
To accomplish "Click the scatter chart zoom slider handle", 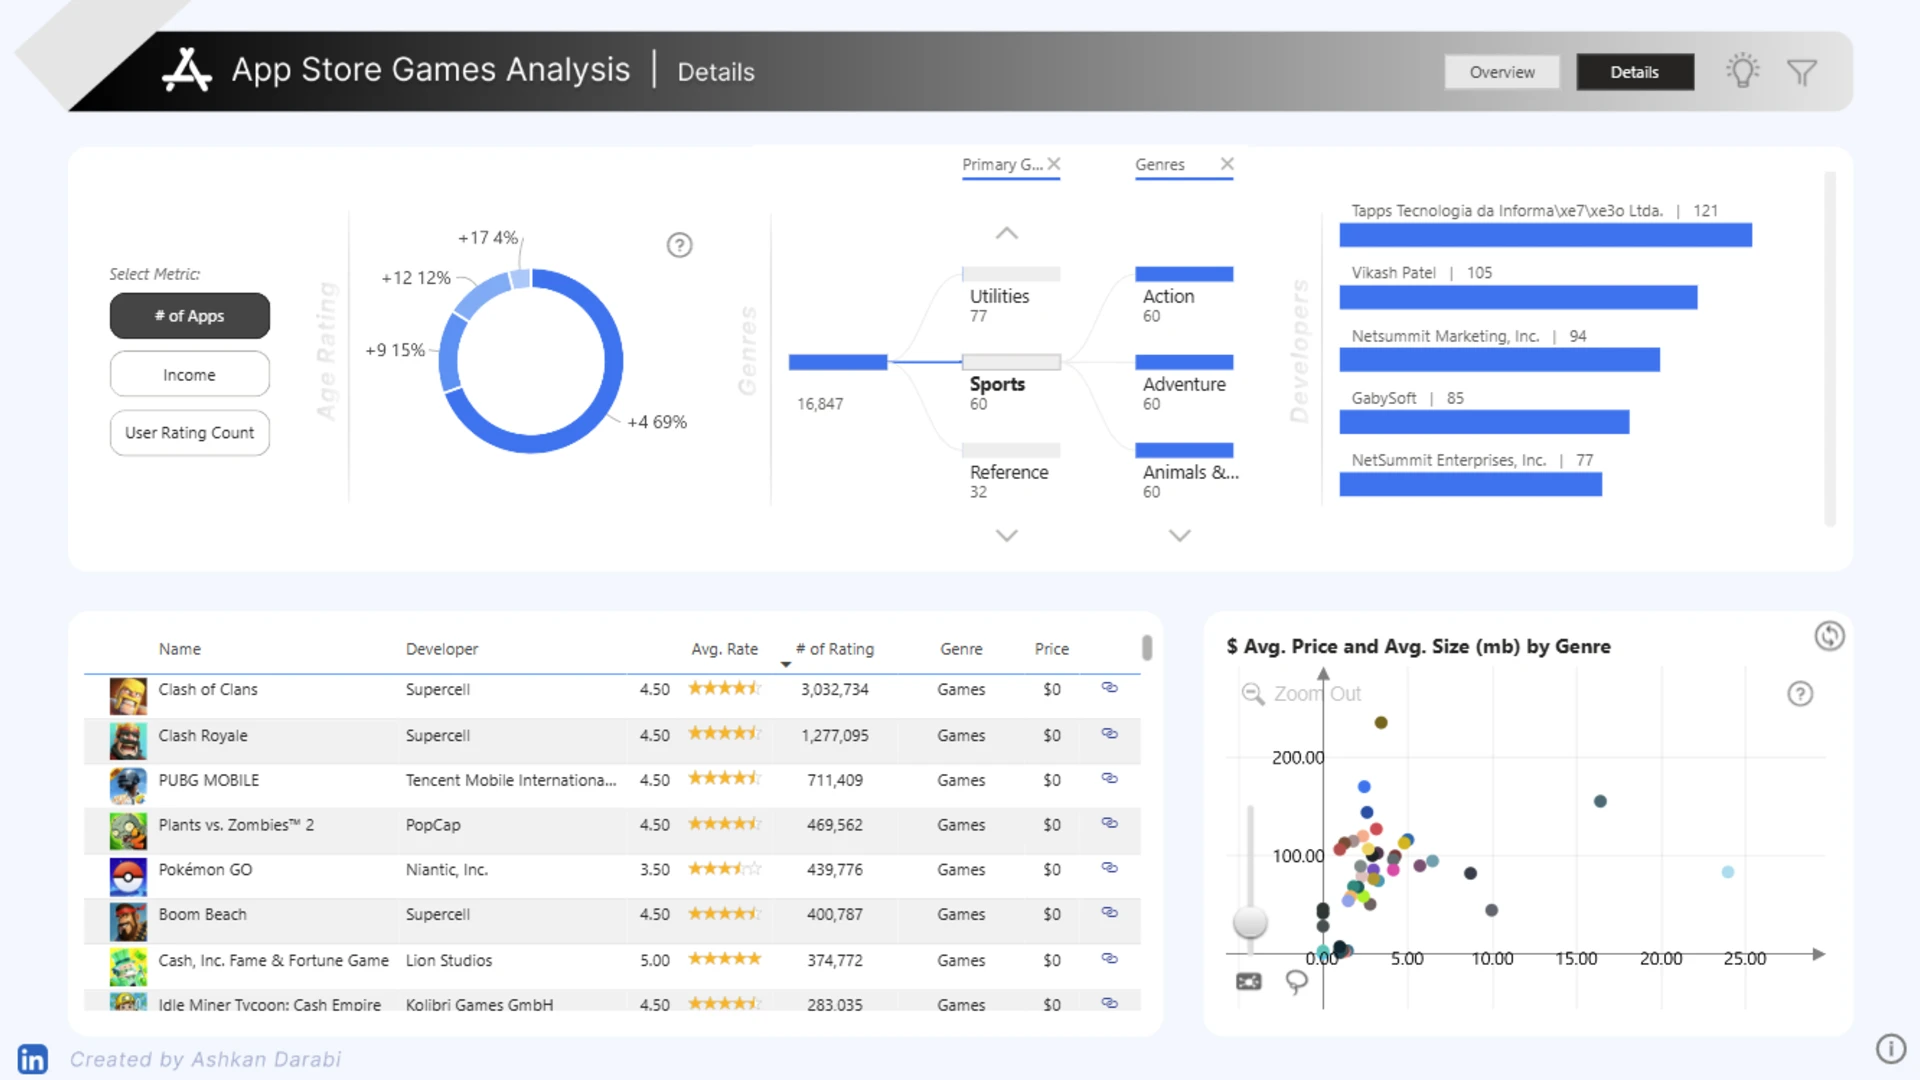I will pyautogui.click(x=1250, y=921).
